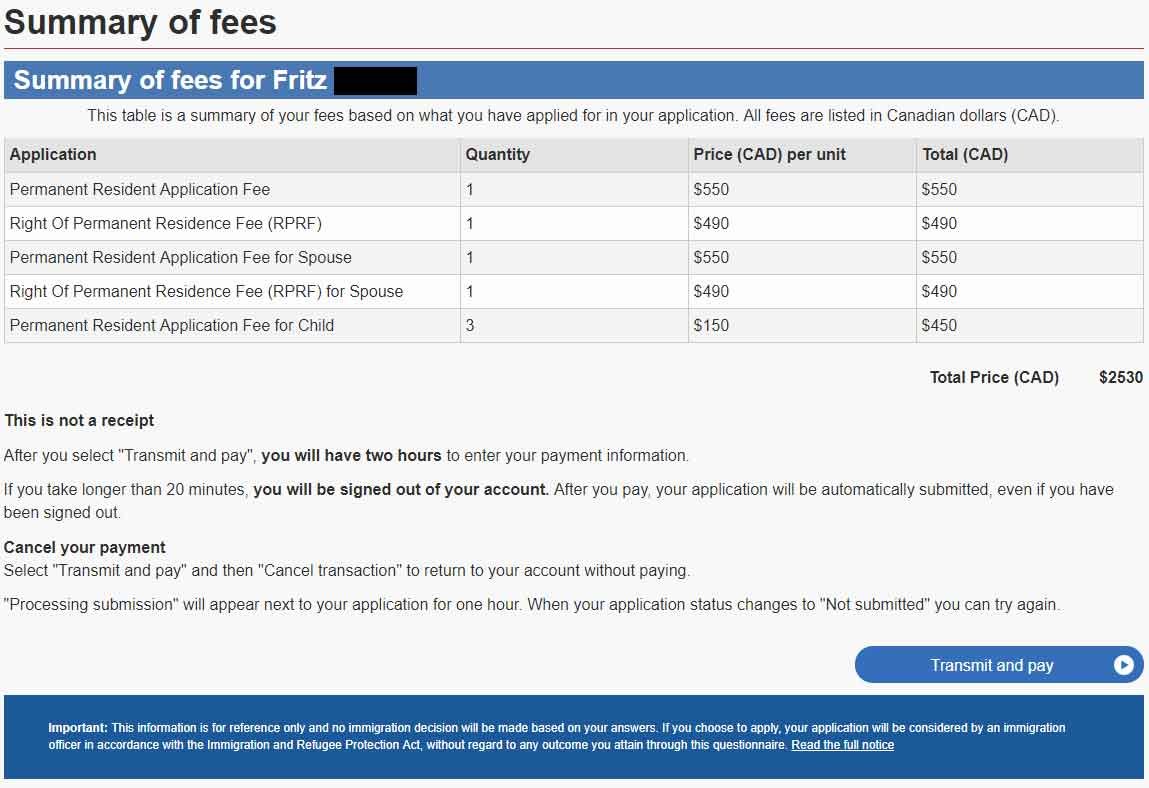The height and width of the screenshot is (788, 1149).
Task: Click the Price (CAD) per unit header
Action: click(769, 154)
